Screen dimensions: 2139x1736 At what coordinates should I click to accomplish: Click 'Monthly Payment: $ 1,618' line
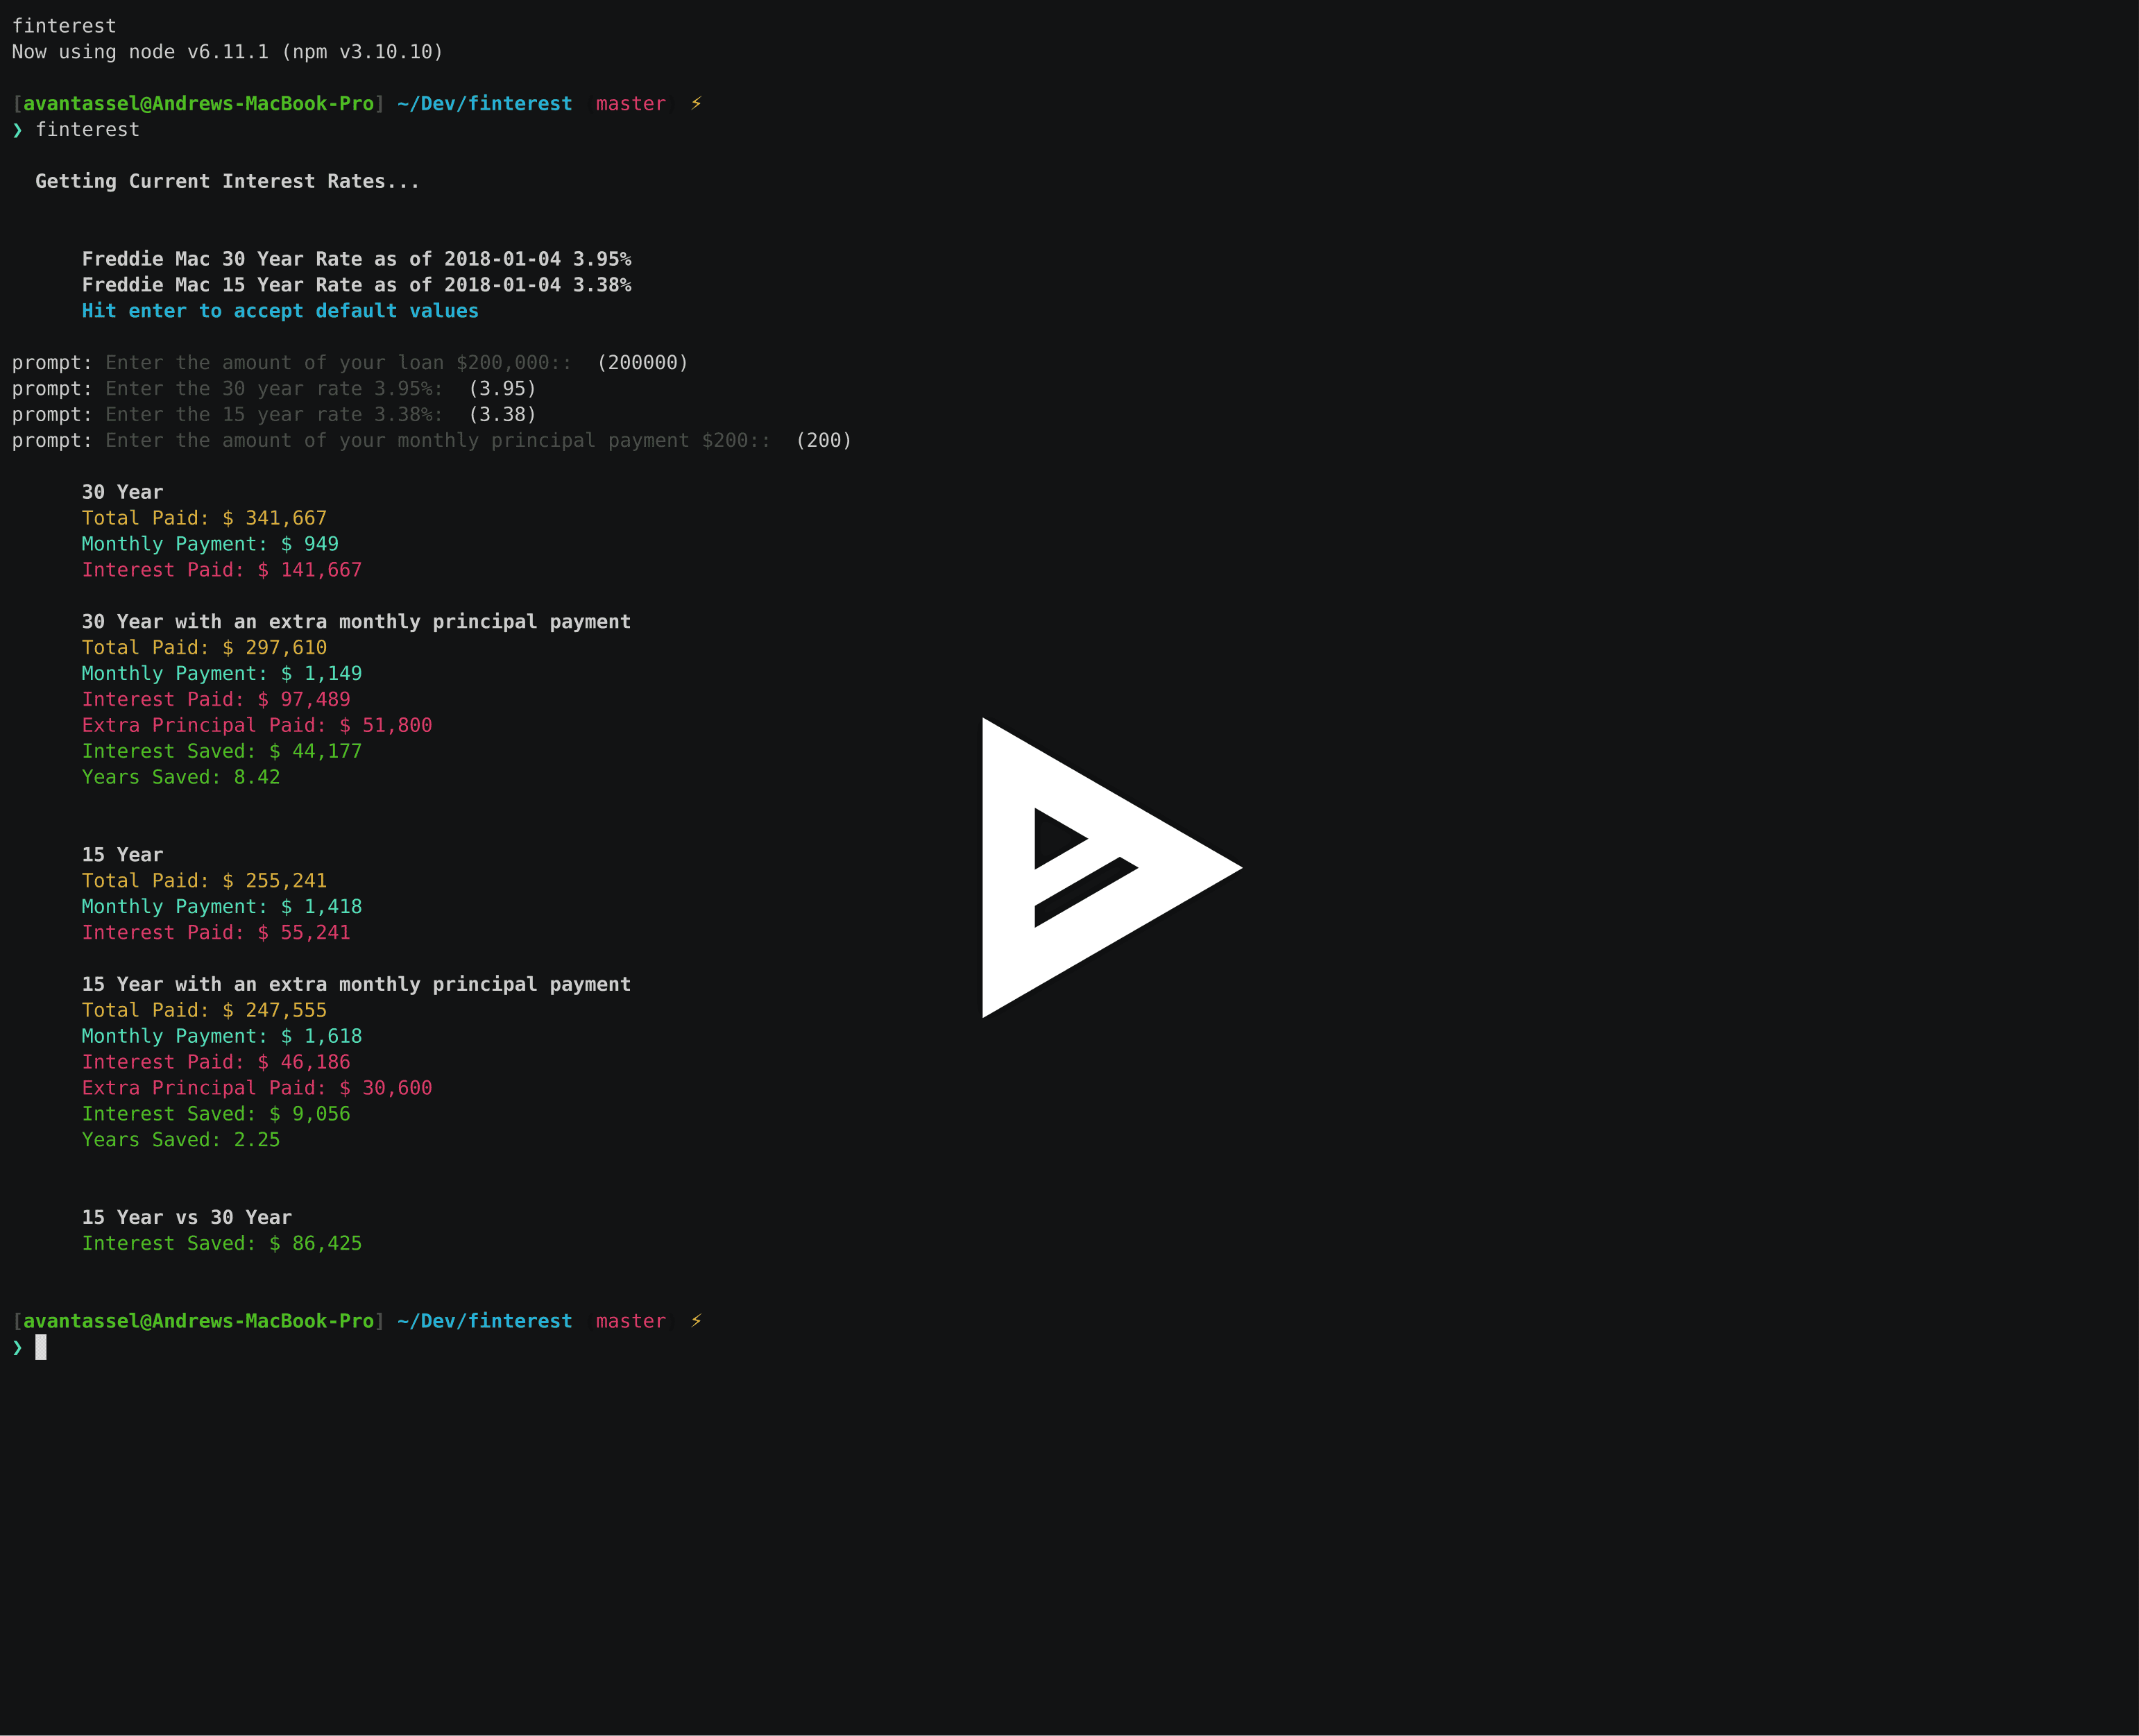pyautogui.click(x=222, y=1036)
